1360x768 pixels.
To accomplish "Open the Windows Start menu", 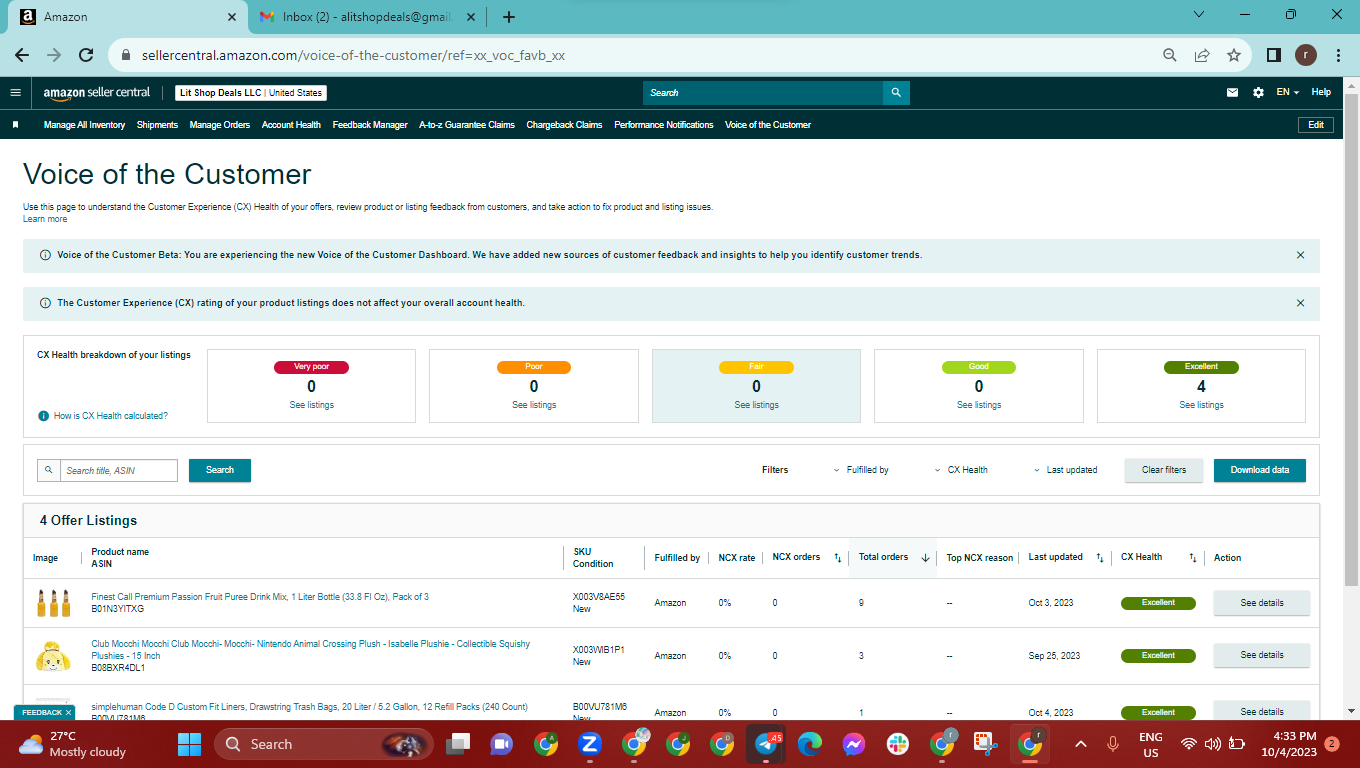I will (189, 744).
